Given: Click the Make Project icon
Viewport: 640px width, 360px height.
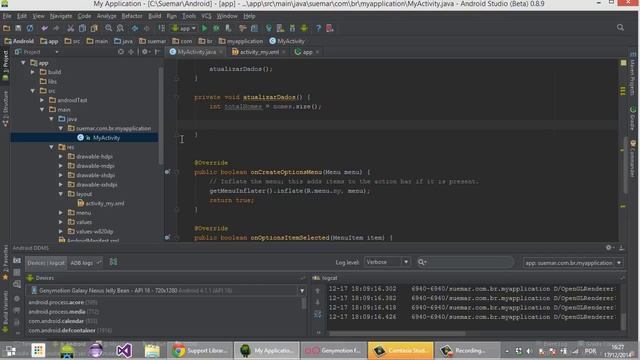Looking at the screenshot, I should click(x=162, y=28).
